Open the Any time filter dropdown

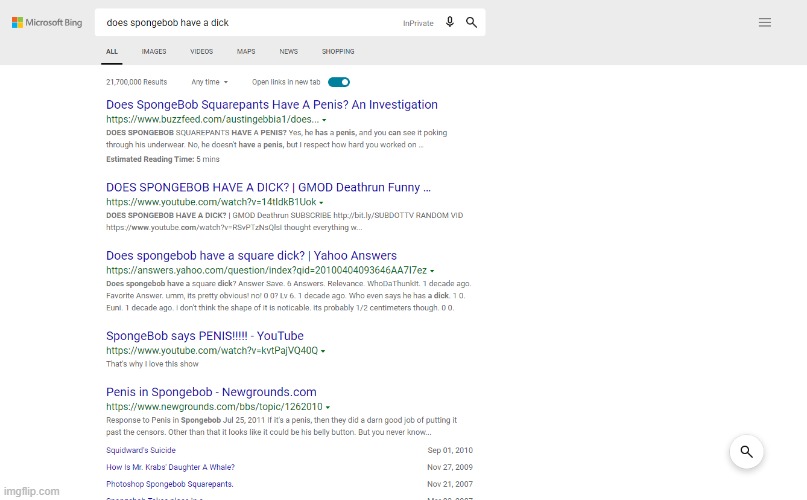point(209,82)
